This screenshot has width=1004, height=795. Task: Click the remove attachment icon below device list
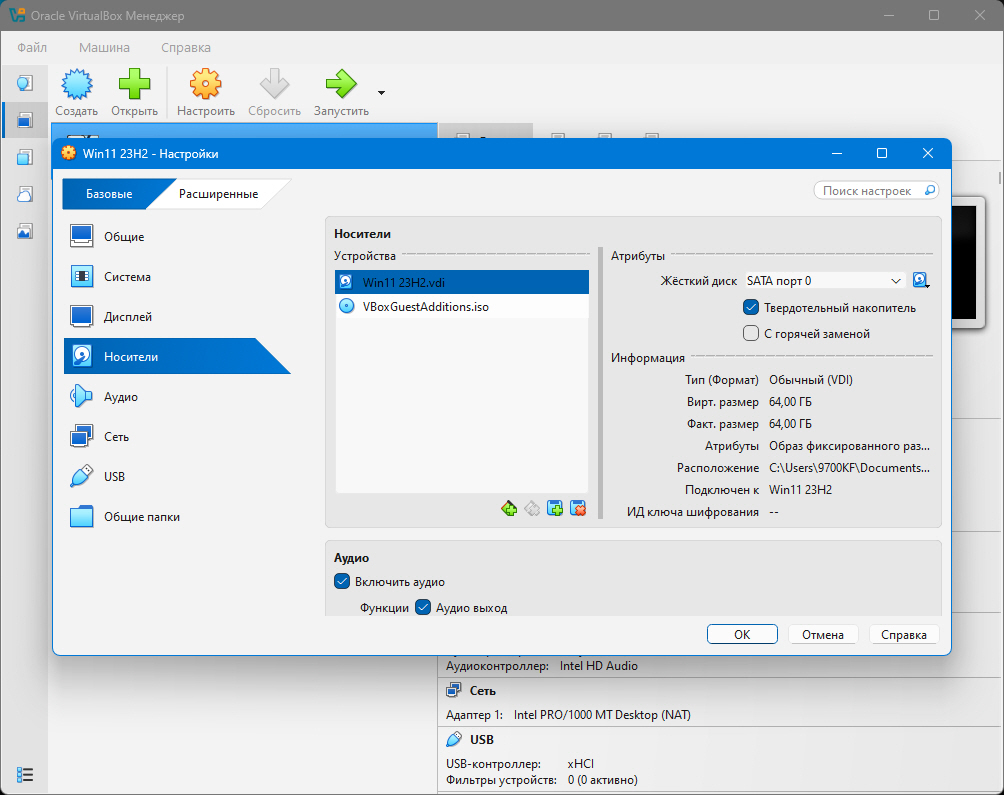tap(578, 509)
